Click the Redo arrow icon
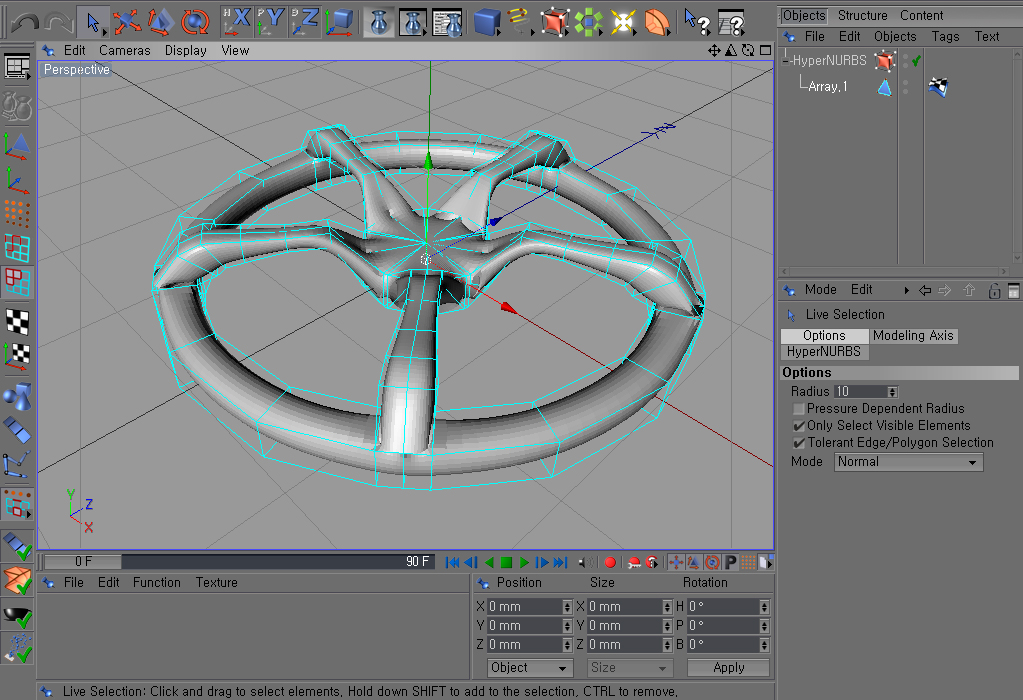The image size is (1023, 700). (59, 22)
